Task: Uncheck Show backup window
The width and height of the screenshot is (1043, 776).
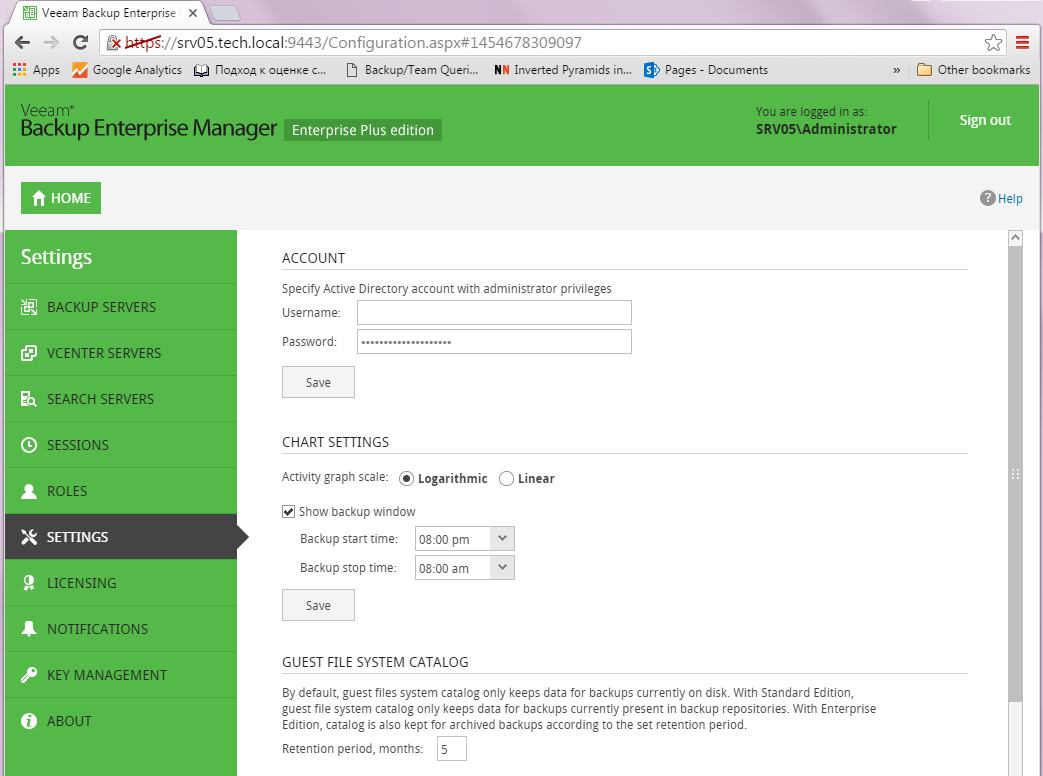Action: pyautogui.click(x=288, y=511)
